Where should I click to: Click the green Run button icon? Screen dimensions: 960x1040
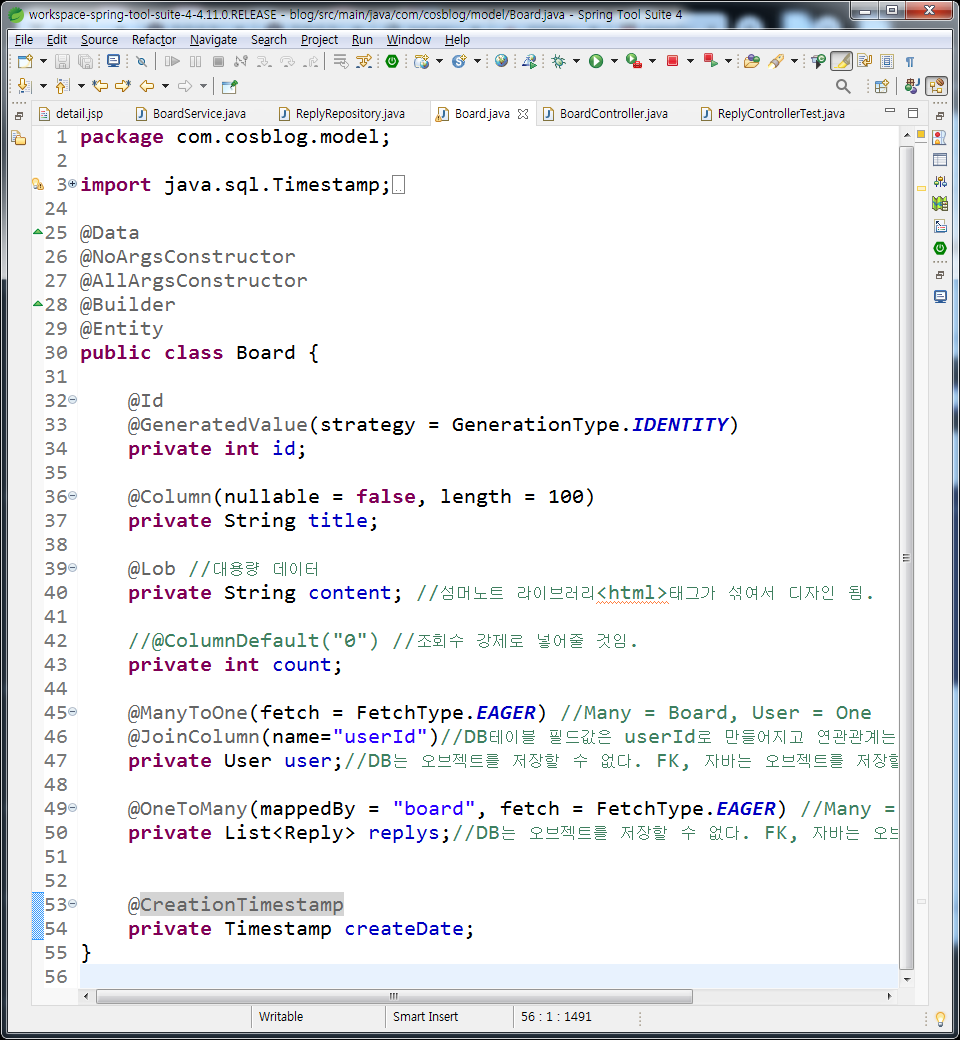pyautogui.click(x=596, y=62)
